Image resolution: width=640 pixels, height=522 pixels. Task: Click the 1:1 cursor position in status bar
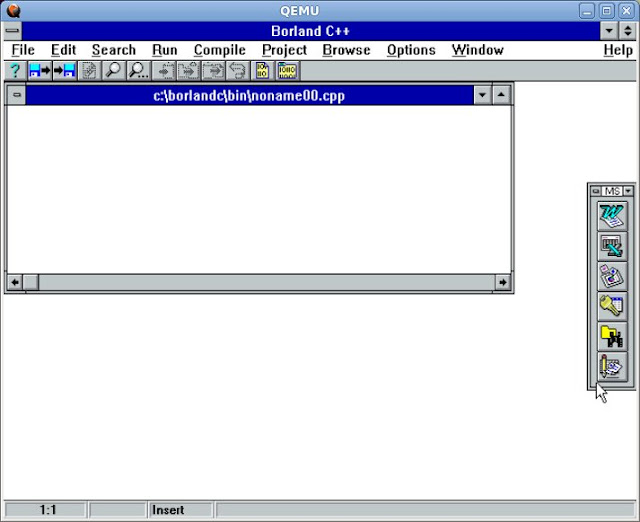[46, 510]
